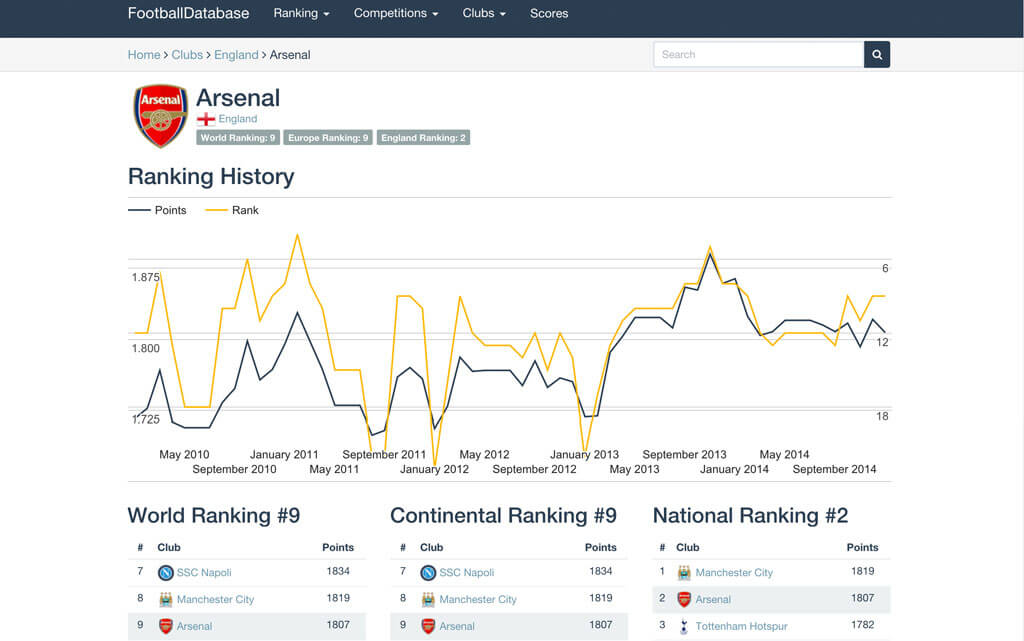This screenshot has height=641, width=1024.
Task: Click the 1.875 points axis value
Action: point(145,277)
